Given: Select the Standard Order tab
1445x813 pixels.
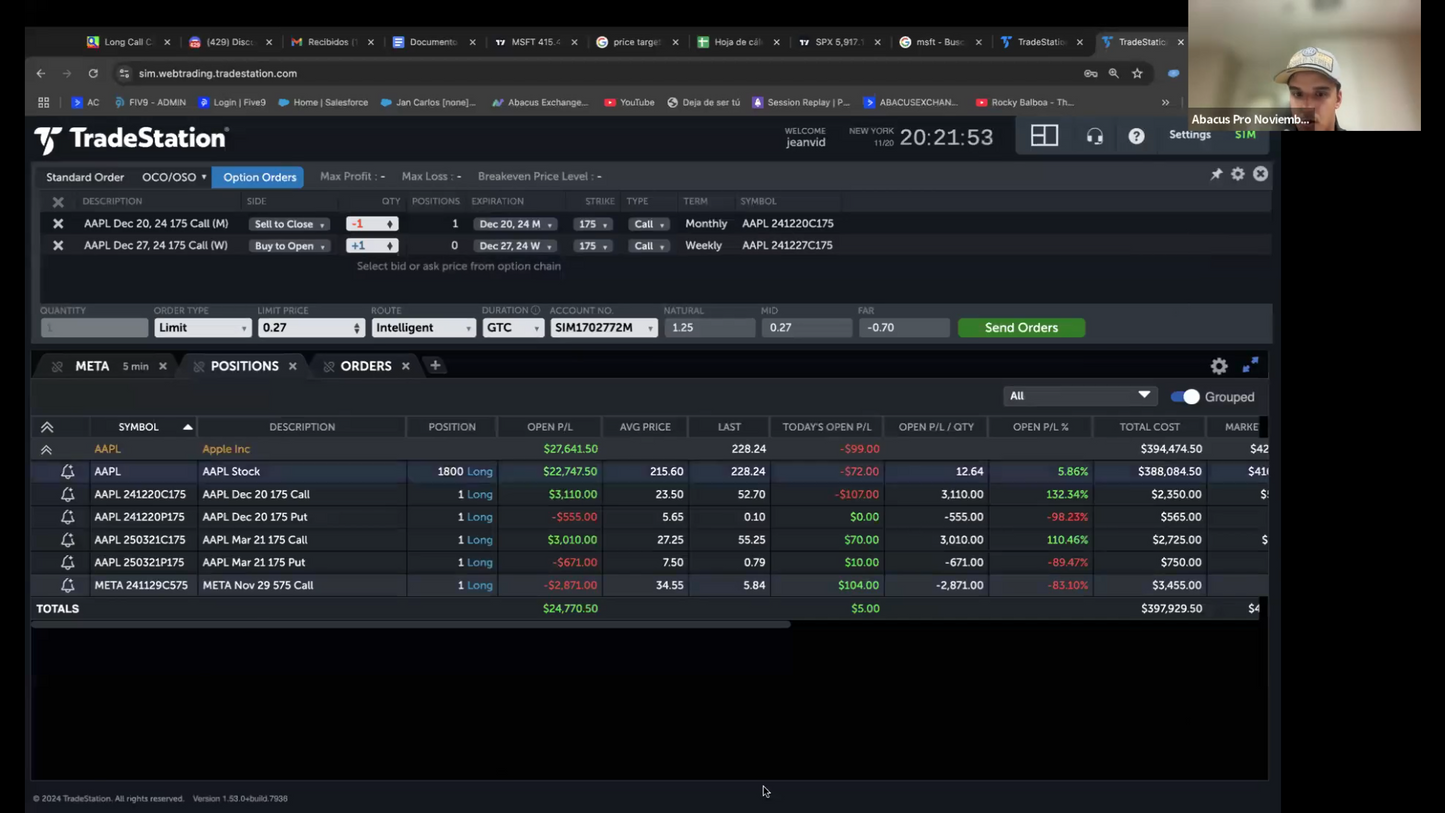Looking at the screenshot, I should pos(85,177).
